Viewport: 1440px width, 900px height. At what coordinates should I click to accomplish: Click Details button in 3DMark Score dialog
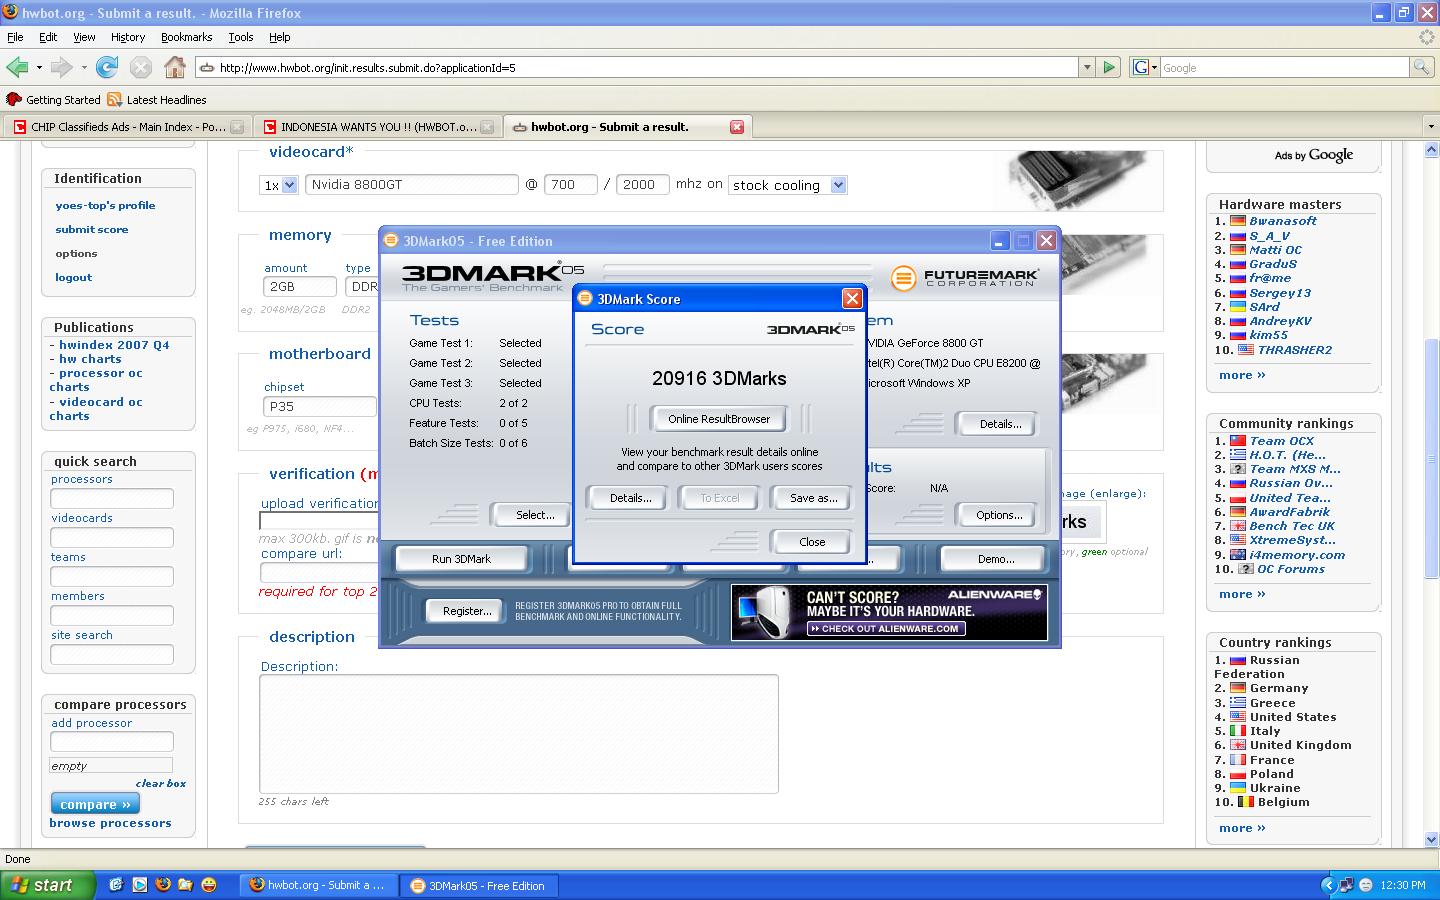click(x=630, y=498)
